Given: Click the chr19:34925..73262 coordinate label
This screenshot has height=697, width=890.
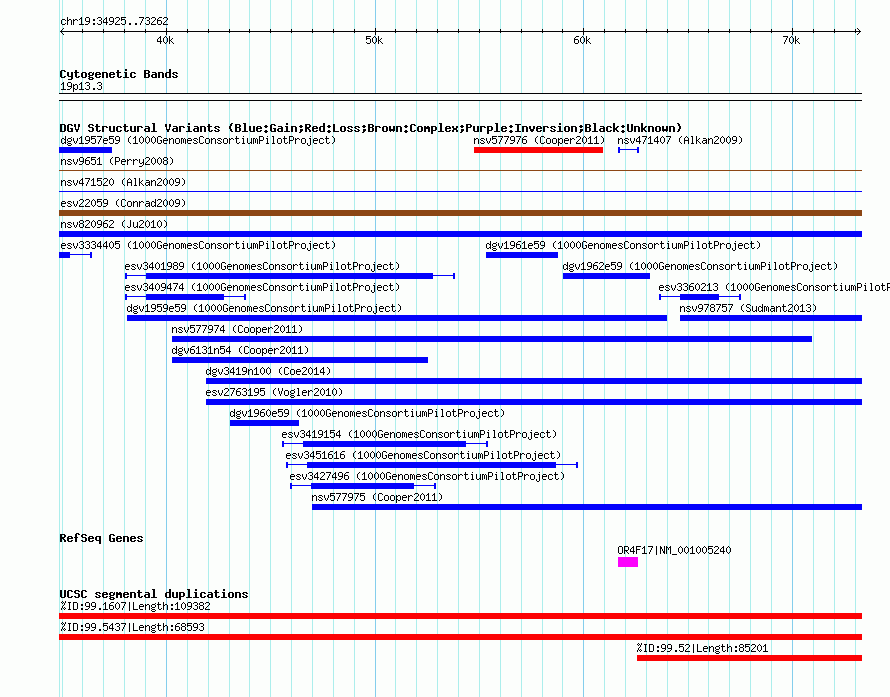Looking at the screenshot, I should (x=114, y=22).
